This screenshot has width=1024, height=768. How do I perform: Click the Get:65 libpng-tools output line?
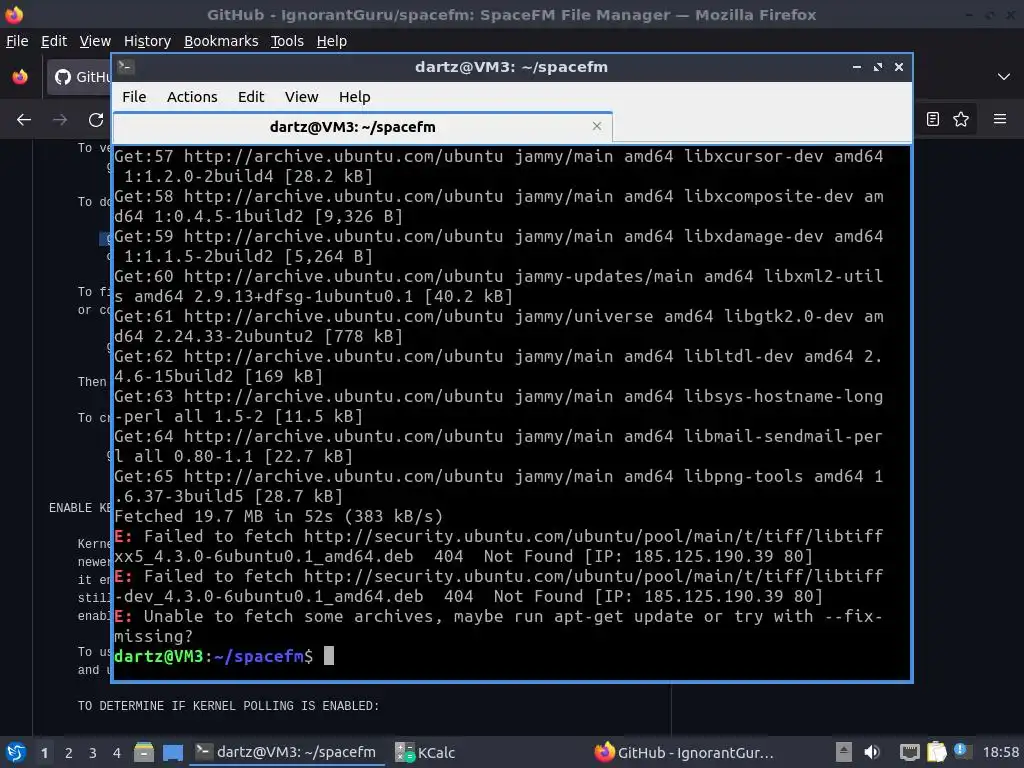[x=498, y=486]
